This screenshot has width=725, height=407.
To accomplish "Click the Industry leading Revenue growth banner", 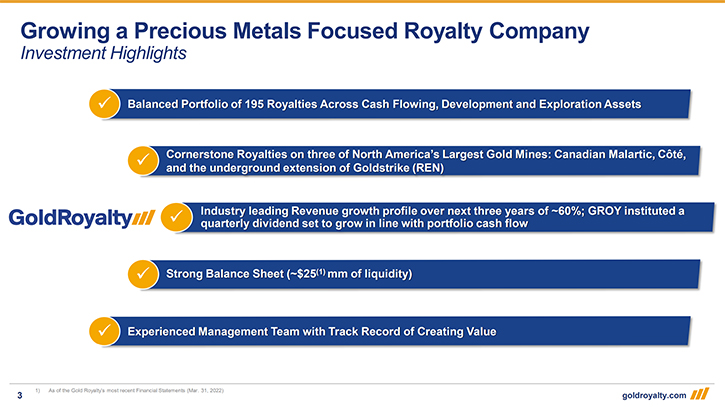I will [x=440, y=217].
